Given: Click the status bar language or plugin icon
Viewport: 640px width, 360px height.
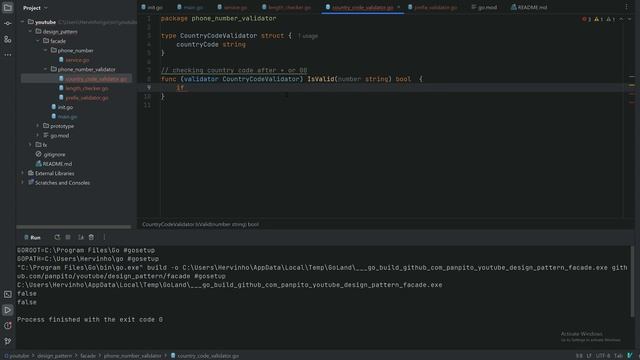Looking at the screenshot, I should (630, 356).
